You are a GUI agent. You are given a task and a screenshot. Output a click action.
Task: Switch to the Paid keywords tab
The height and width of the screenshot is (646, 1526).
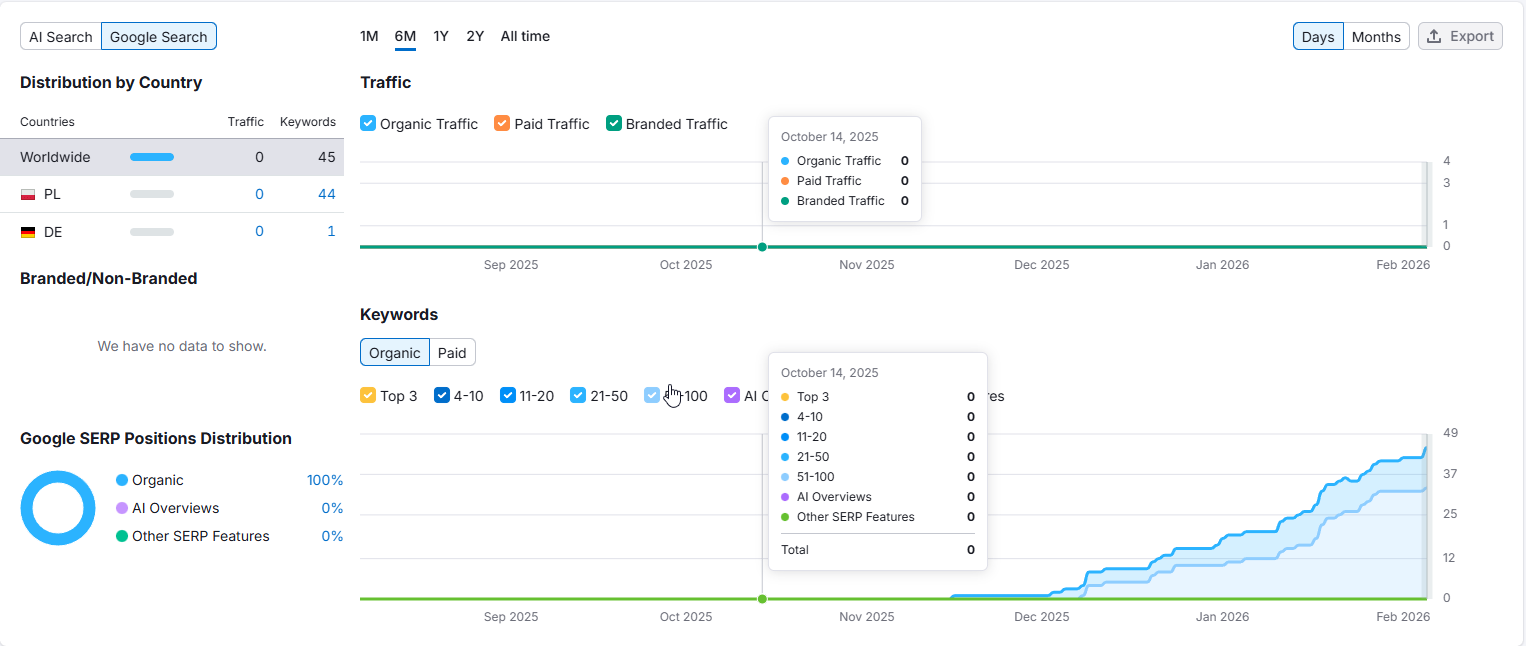(452, 352)
